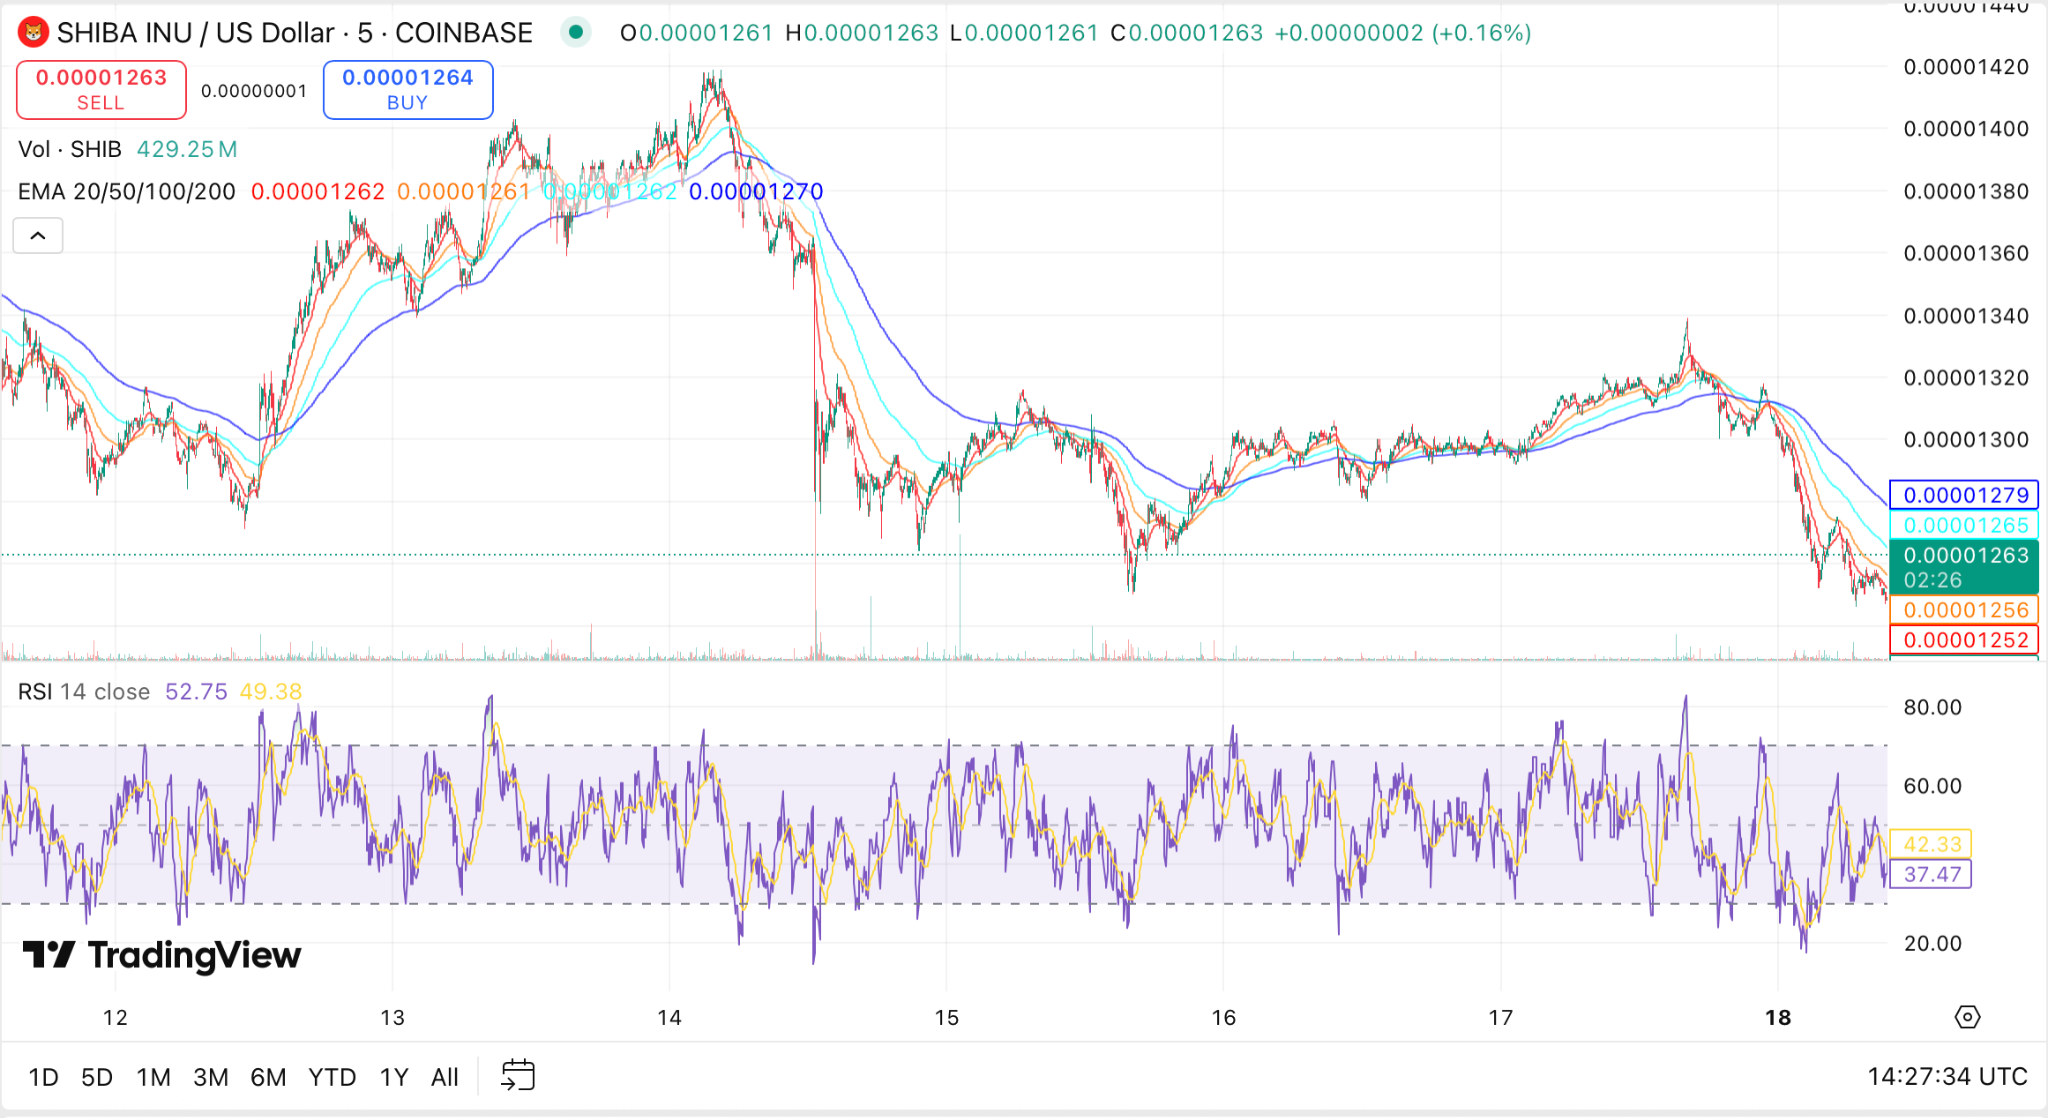Image resolution: width=2048 pixels, height=1118 pixels.
Task: Show All time range data
Action: (445, 1077)
